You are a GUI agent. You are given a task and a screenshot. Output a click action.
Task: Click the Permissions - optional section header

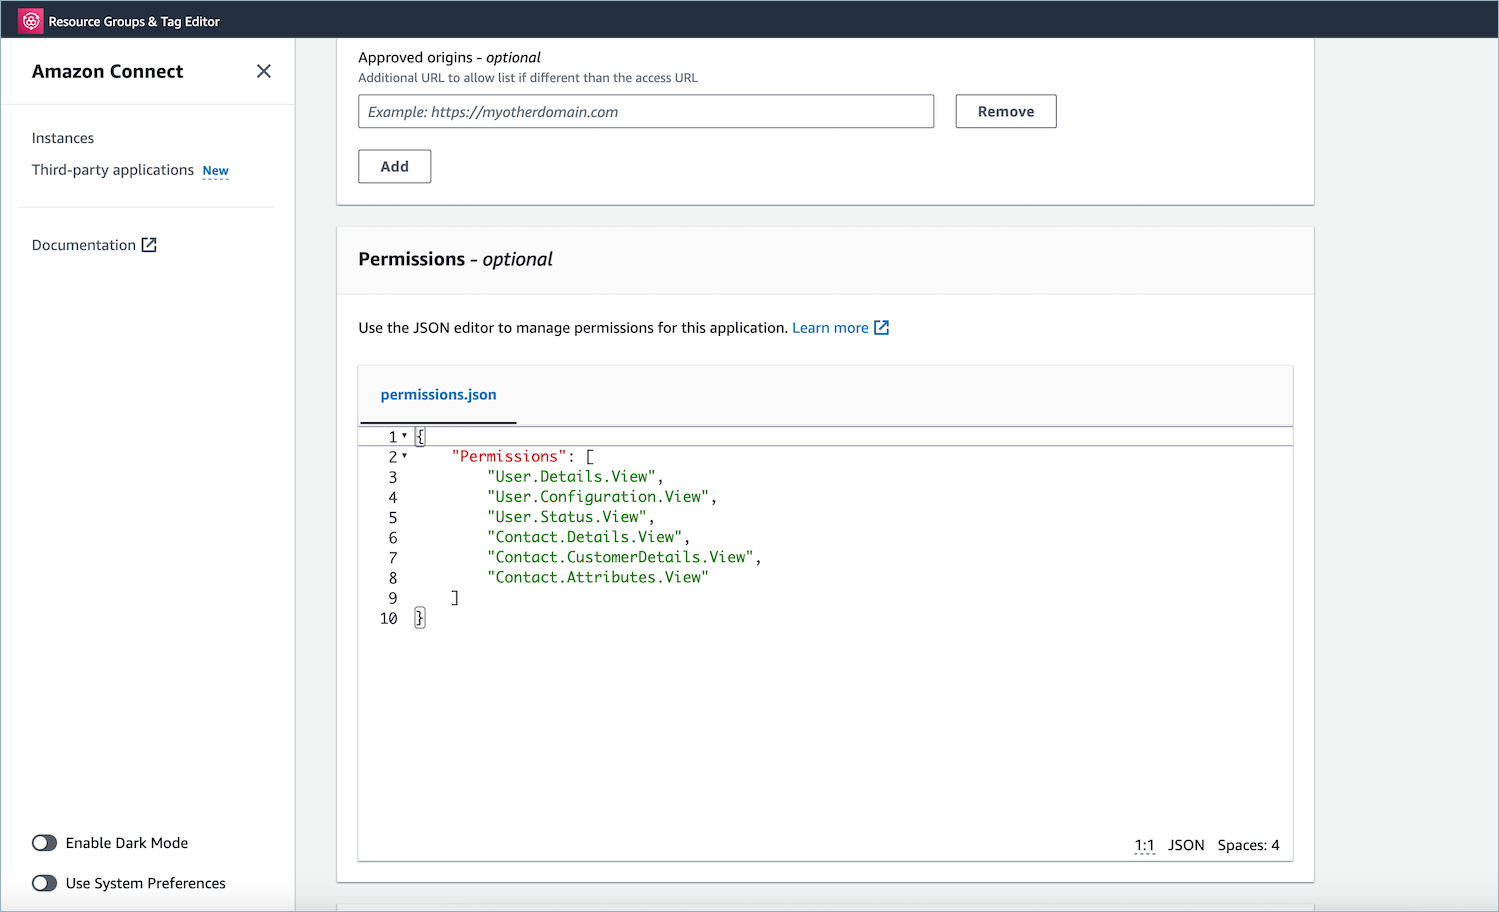point(455,259)
